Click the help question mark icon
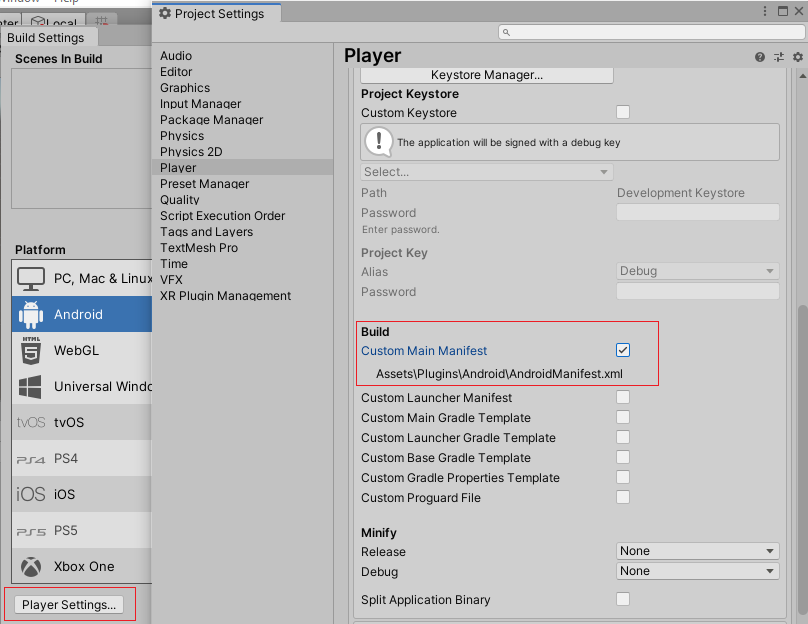 pos(760,57)
